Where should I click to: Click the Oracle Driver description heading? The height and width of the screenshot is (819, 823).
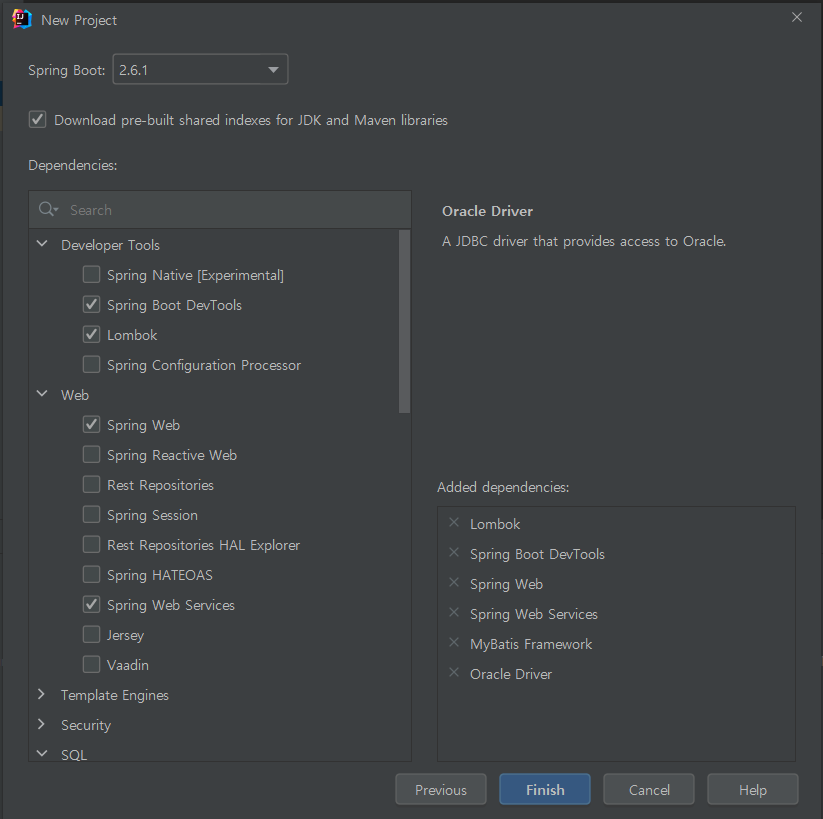tap(487, 211)
